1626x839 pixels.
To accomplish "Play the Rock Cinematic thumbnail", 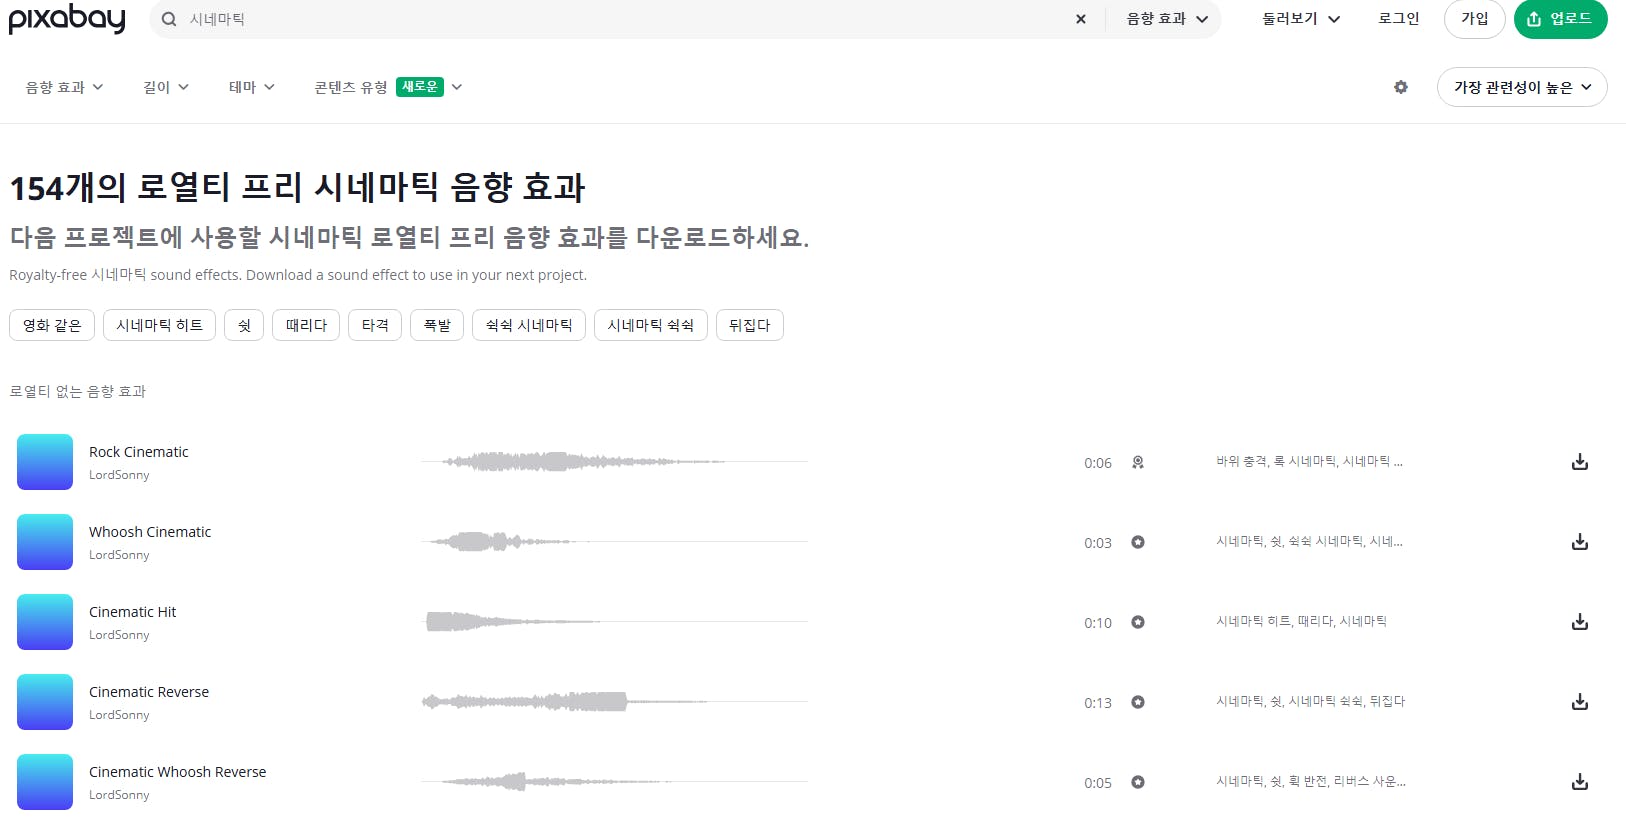I will pyautogui.click(x=45, y=462).
